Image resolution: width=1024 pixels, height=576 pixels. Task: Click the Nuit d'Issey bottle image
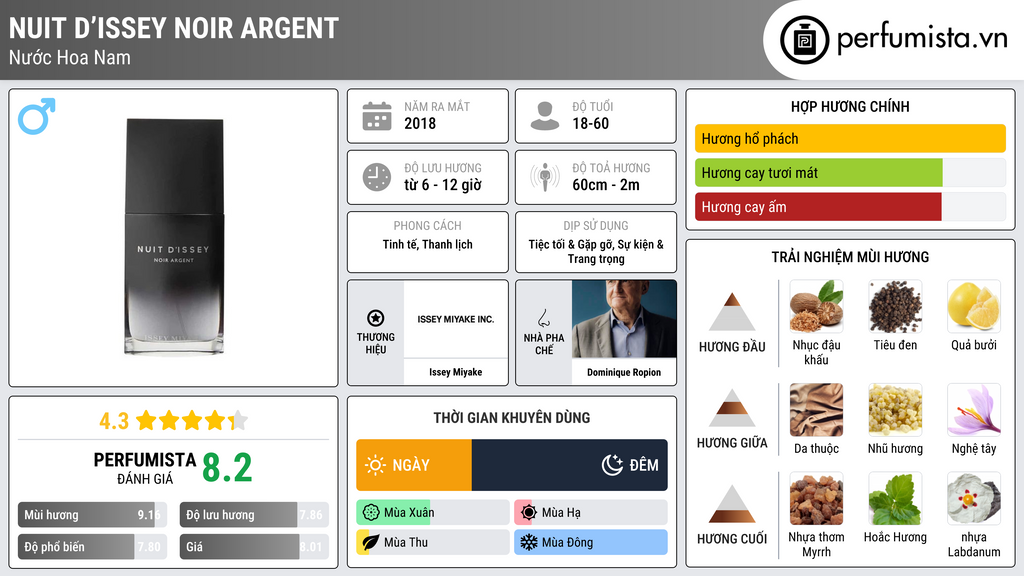pos(174,236)
